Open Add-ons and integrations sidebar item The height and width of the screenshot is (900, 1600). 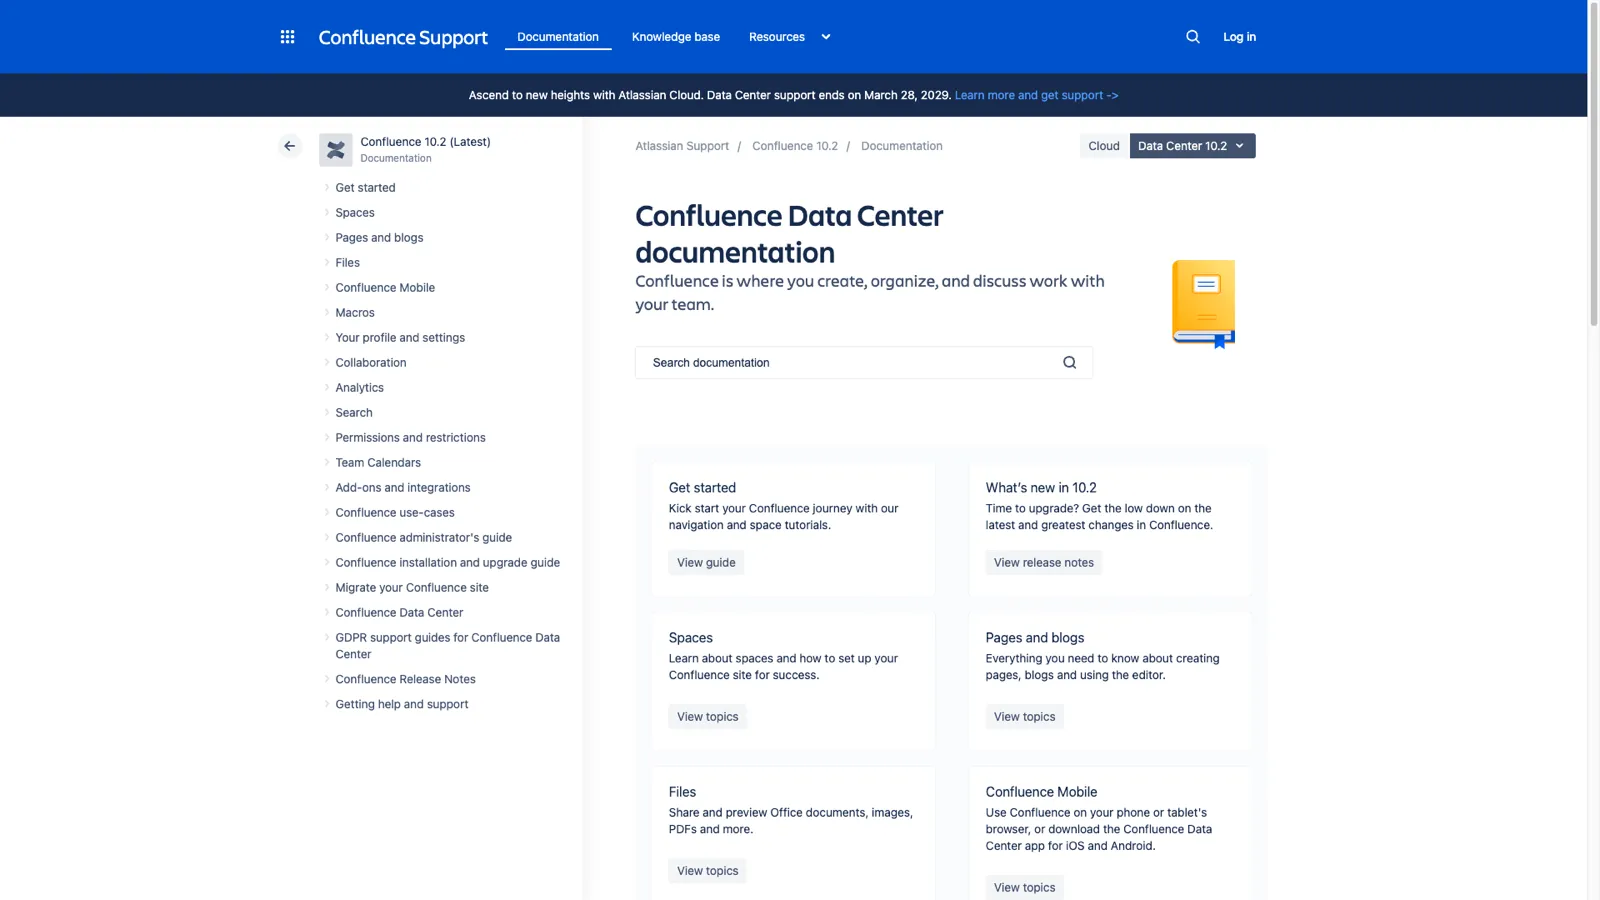point(402,487)
